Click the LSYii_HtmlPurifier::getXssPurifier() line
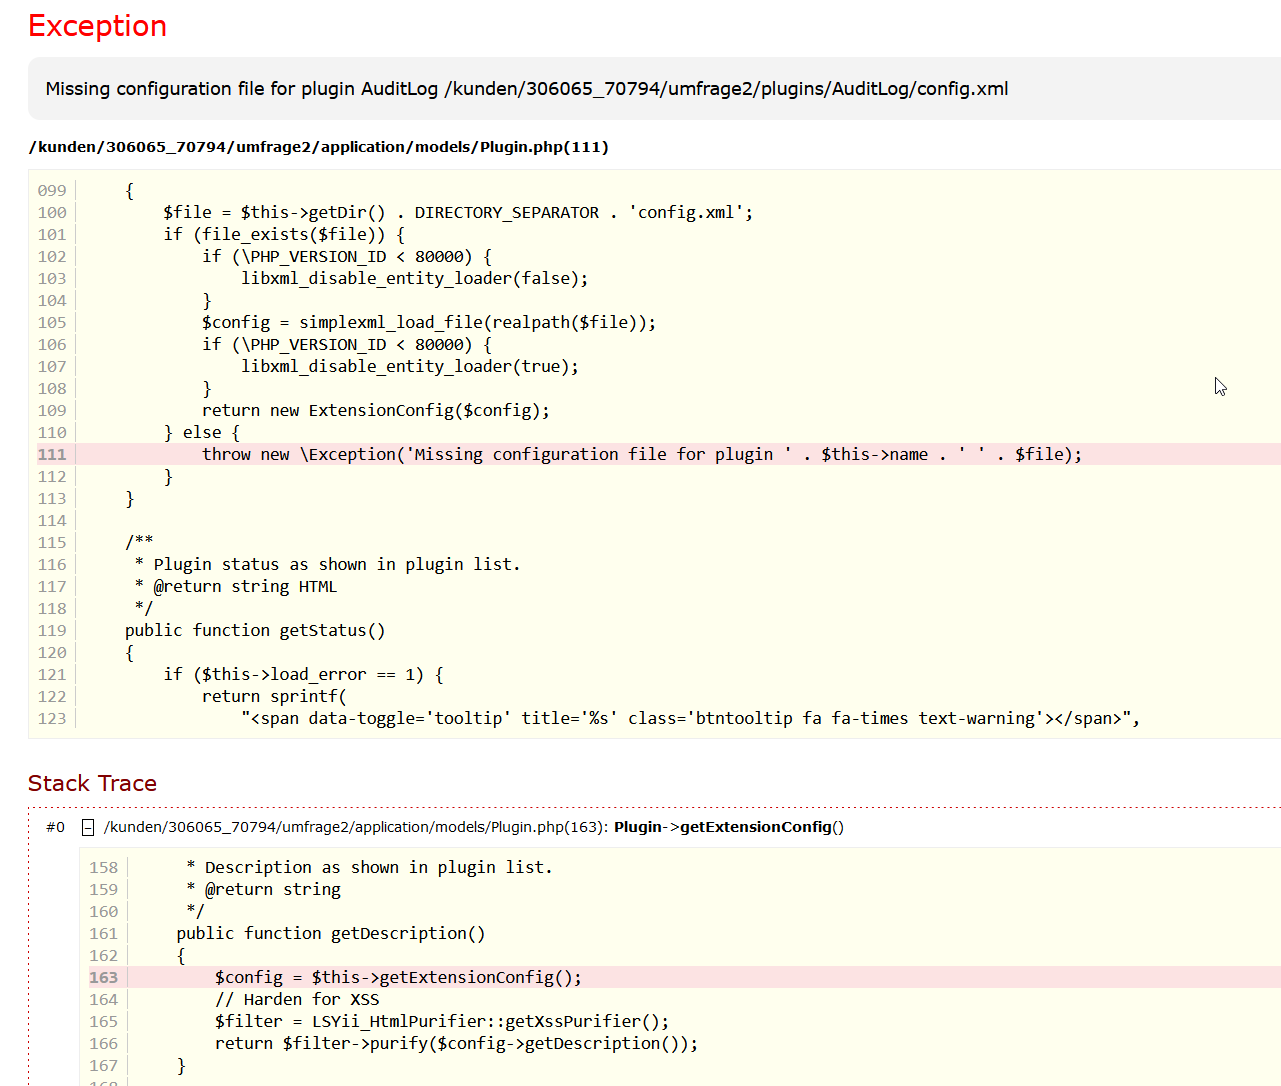Viewport: 1281px width, 1086px height. tap(441, 1021)
